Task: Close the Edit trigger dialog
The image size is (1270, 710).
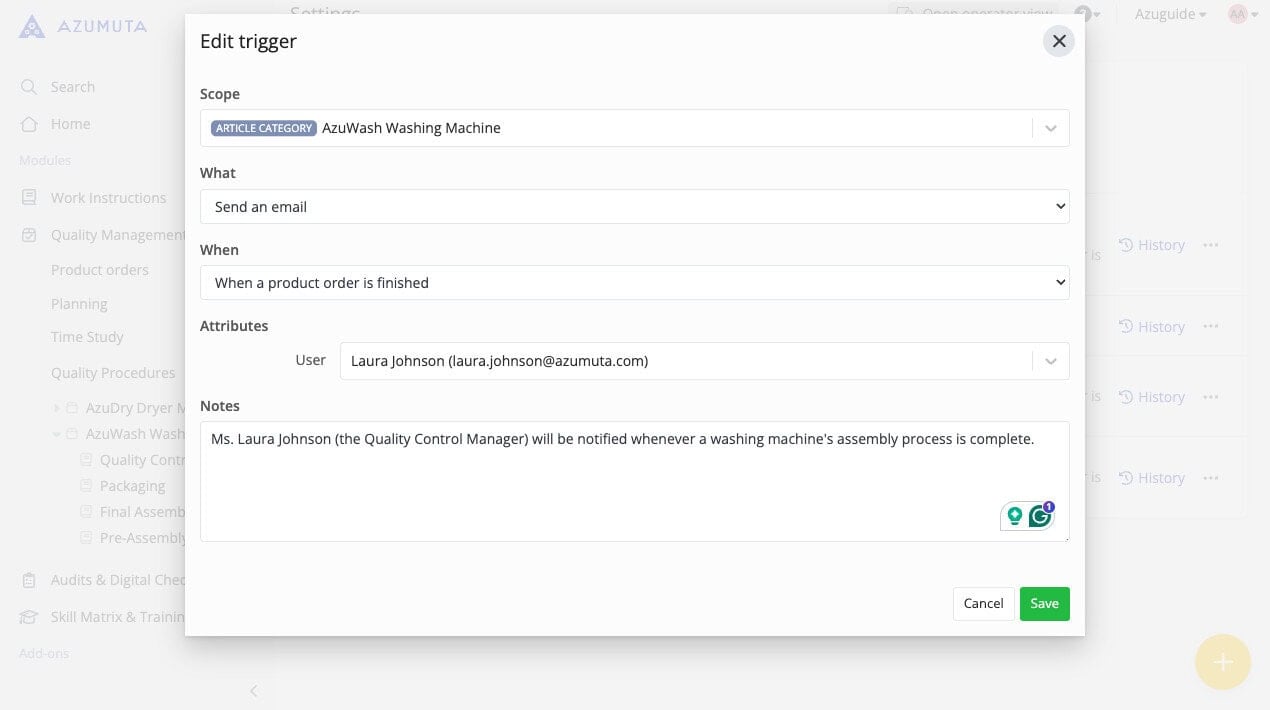Action: click(x=1059, y=41)
